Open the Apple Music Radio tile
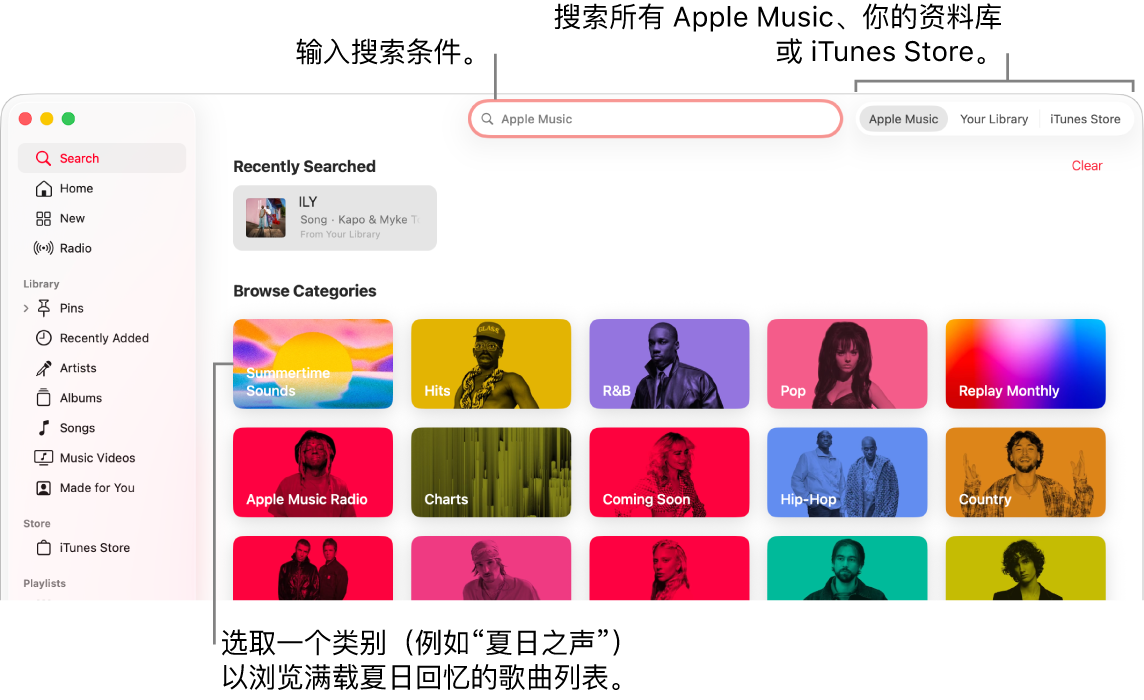The height and width of the screenshot is (700, 1144). 313,472
